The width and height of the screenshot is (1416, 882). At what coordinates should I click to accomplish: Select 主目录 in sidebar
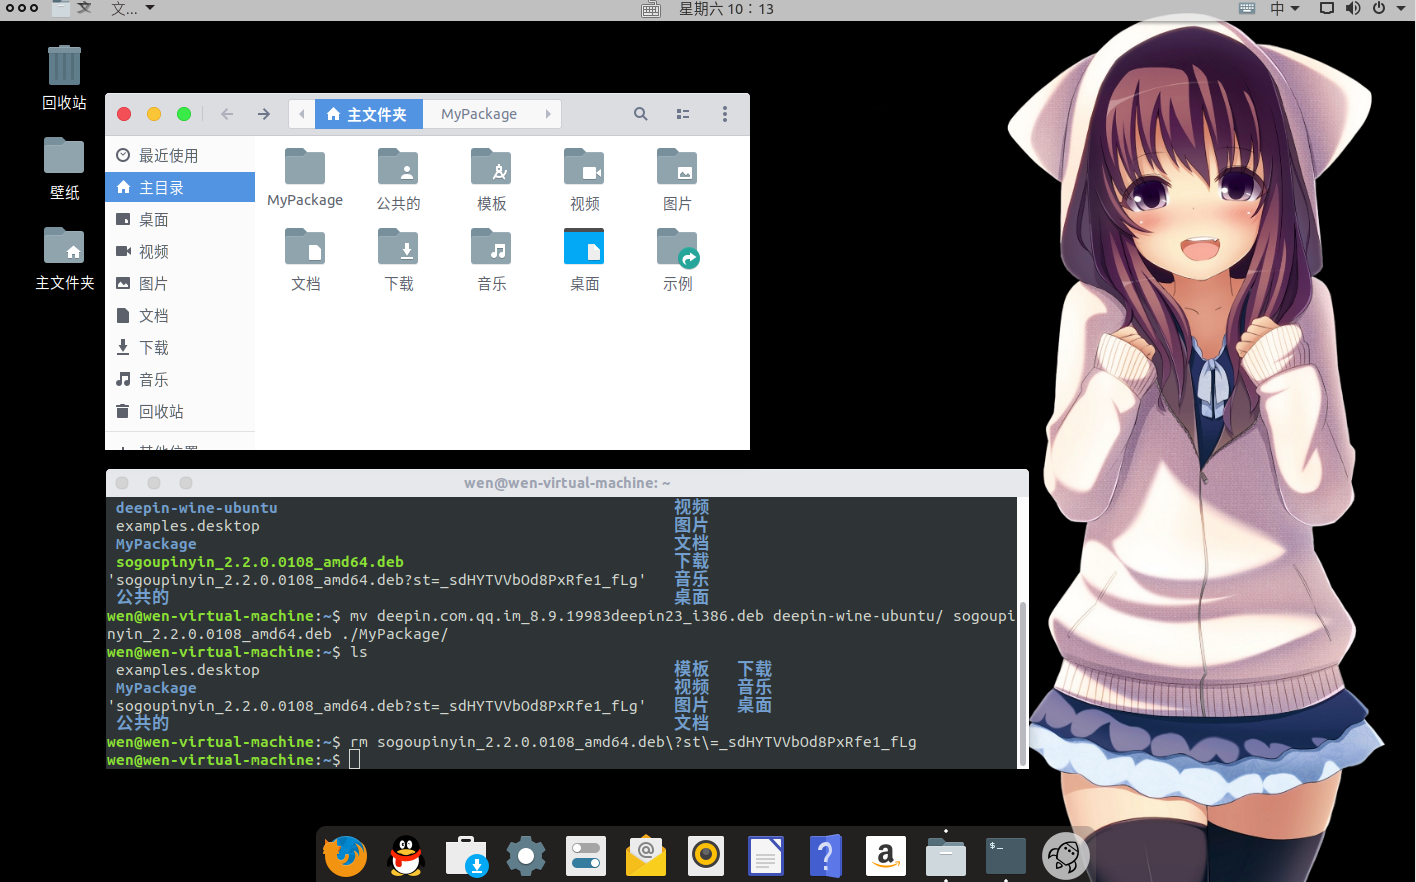[x=180, y=187]
